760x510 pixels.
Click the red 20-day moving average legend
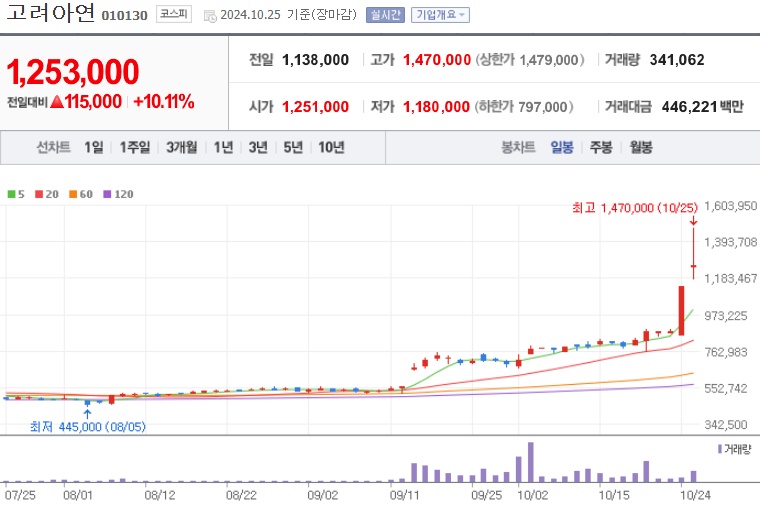47,194
